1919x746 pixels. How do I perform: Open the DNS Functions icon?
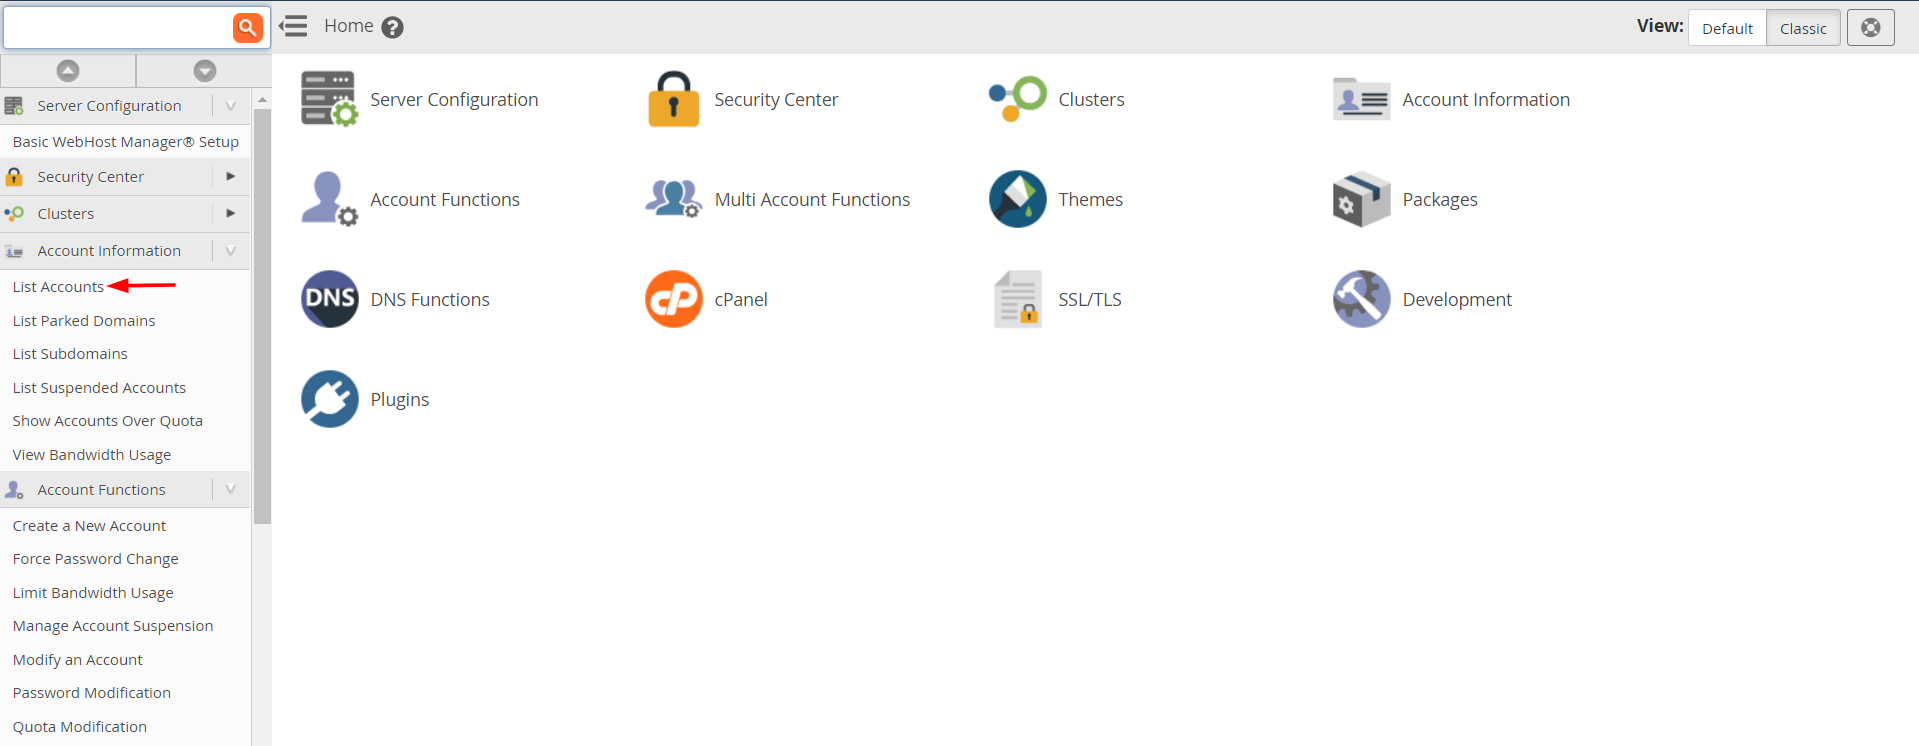(329, 299)
